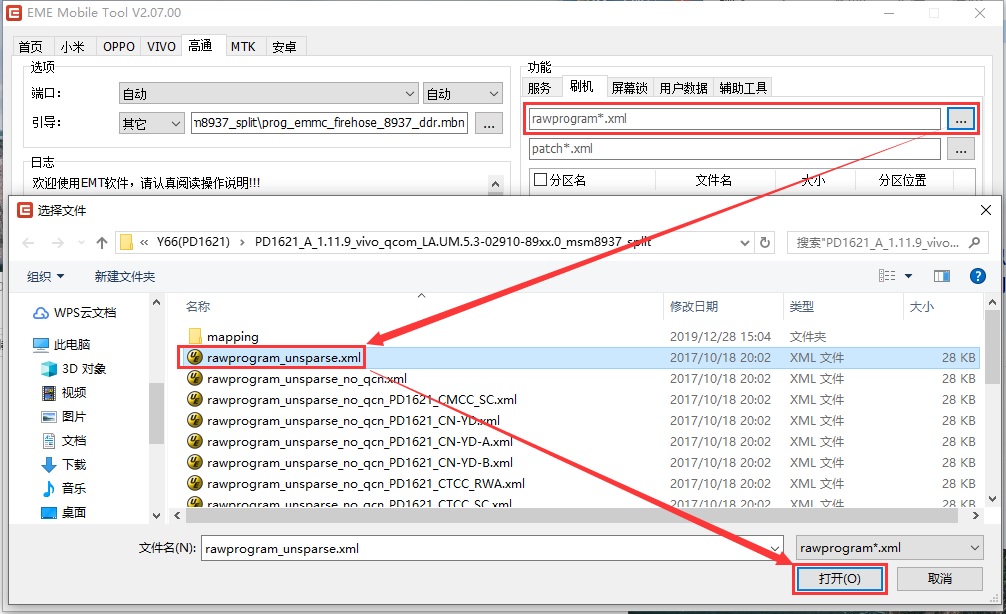
Task: Click the up-directory arrow in file dialog
Action: pyautogui.click(x=102, y=243)
